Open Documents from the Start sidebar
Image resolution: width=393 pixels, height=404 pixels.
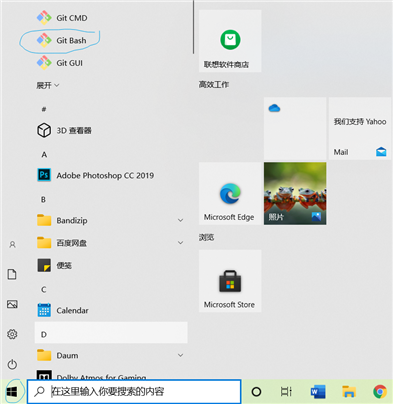coord(12,274)
